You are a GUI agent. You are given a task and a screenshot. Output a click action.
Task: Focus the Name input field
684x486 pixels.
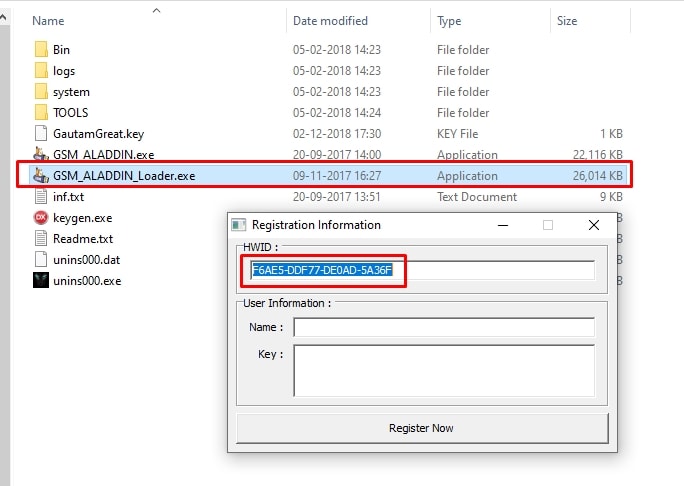coord(444,327)
